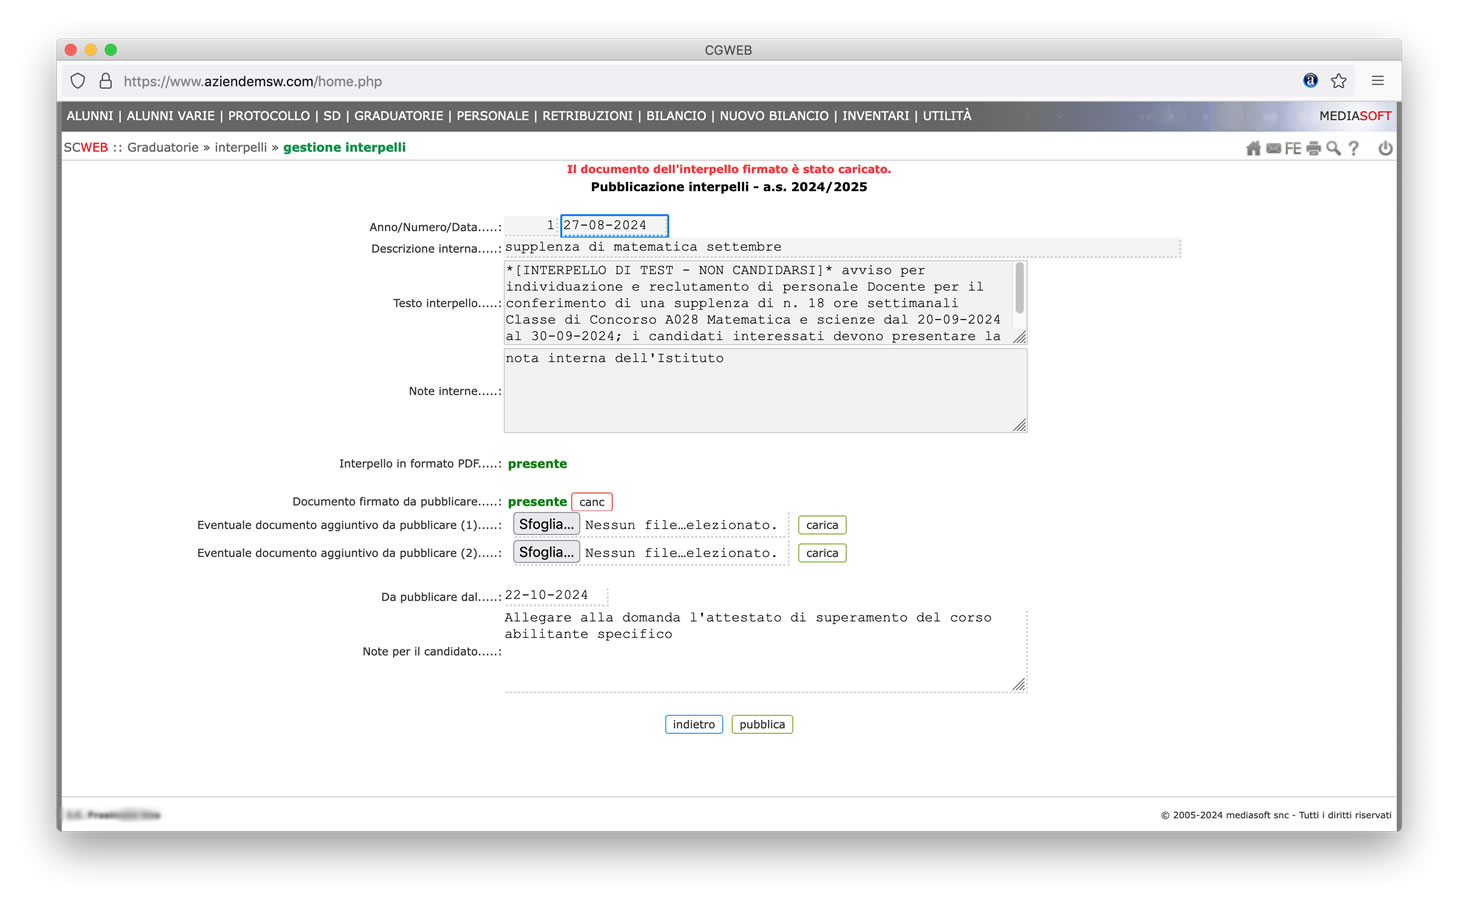Open the GRADUATORIE menu
The image size is (1457, 905).
click(398, 116)
